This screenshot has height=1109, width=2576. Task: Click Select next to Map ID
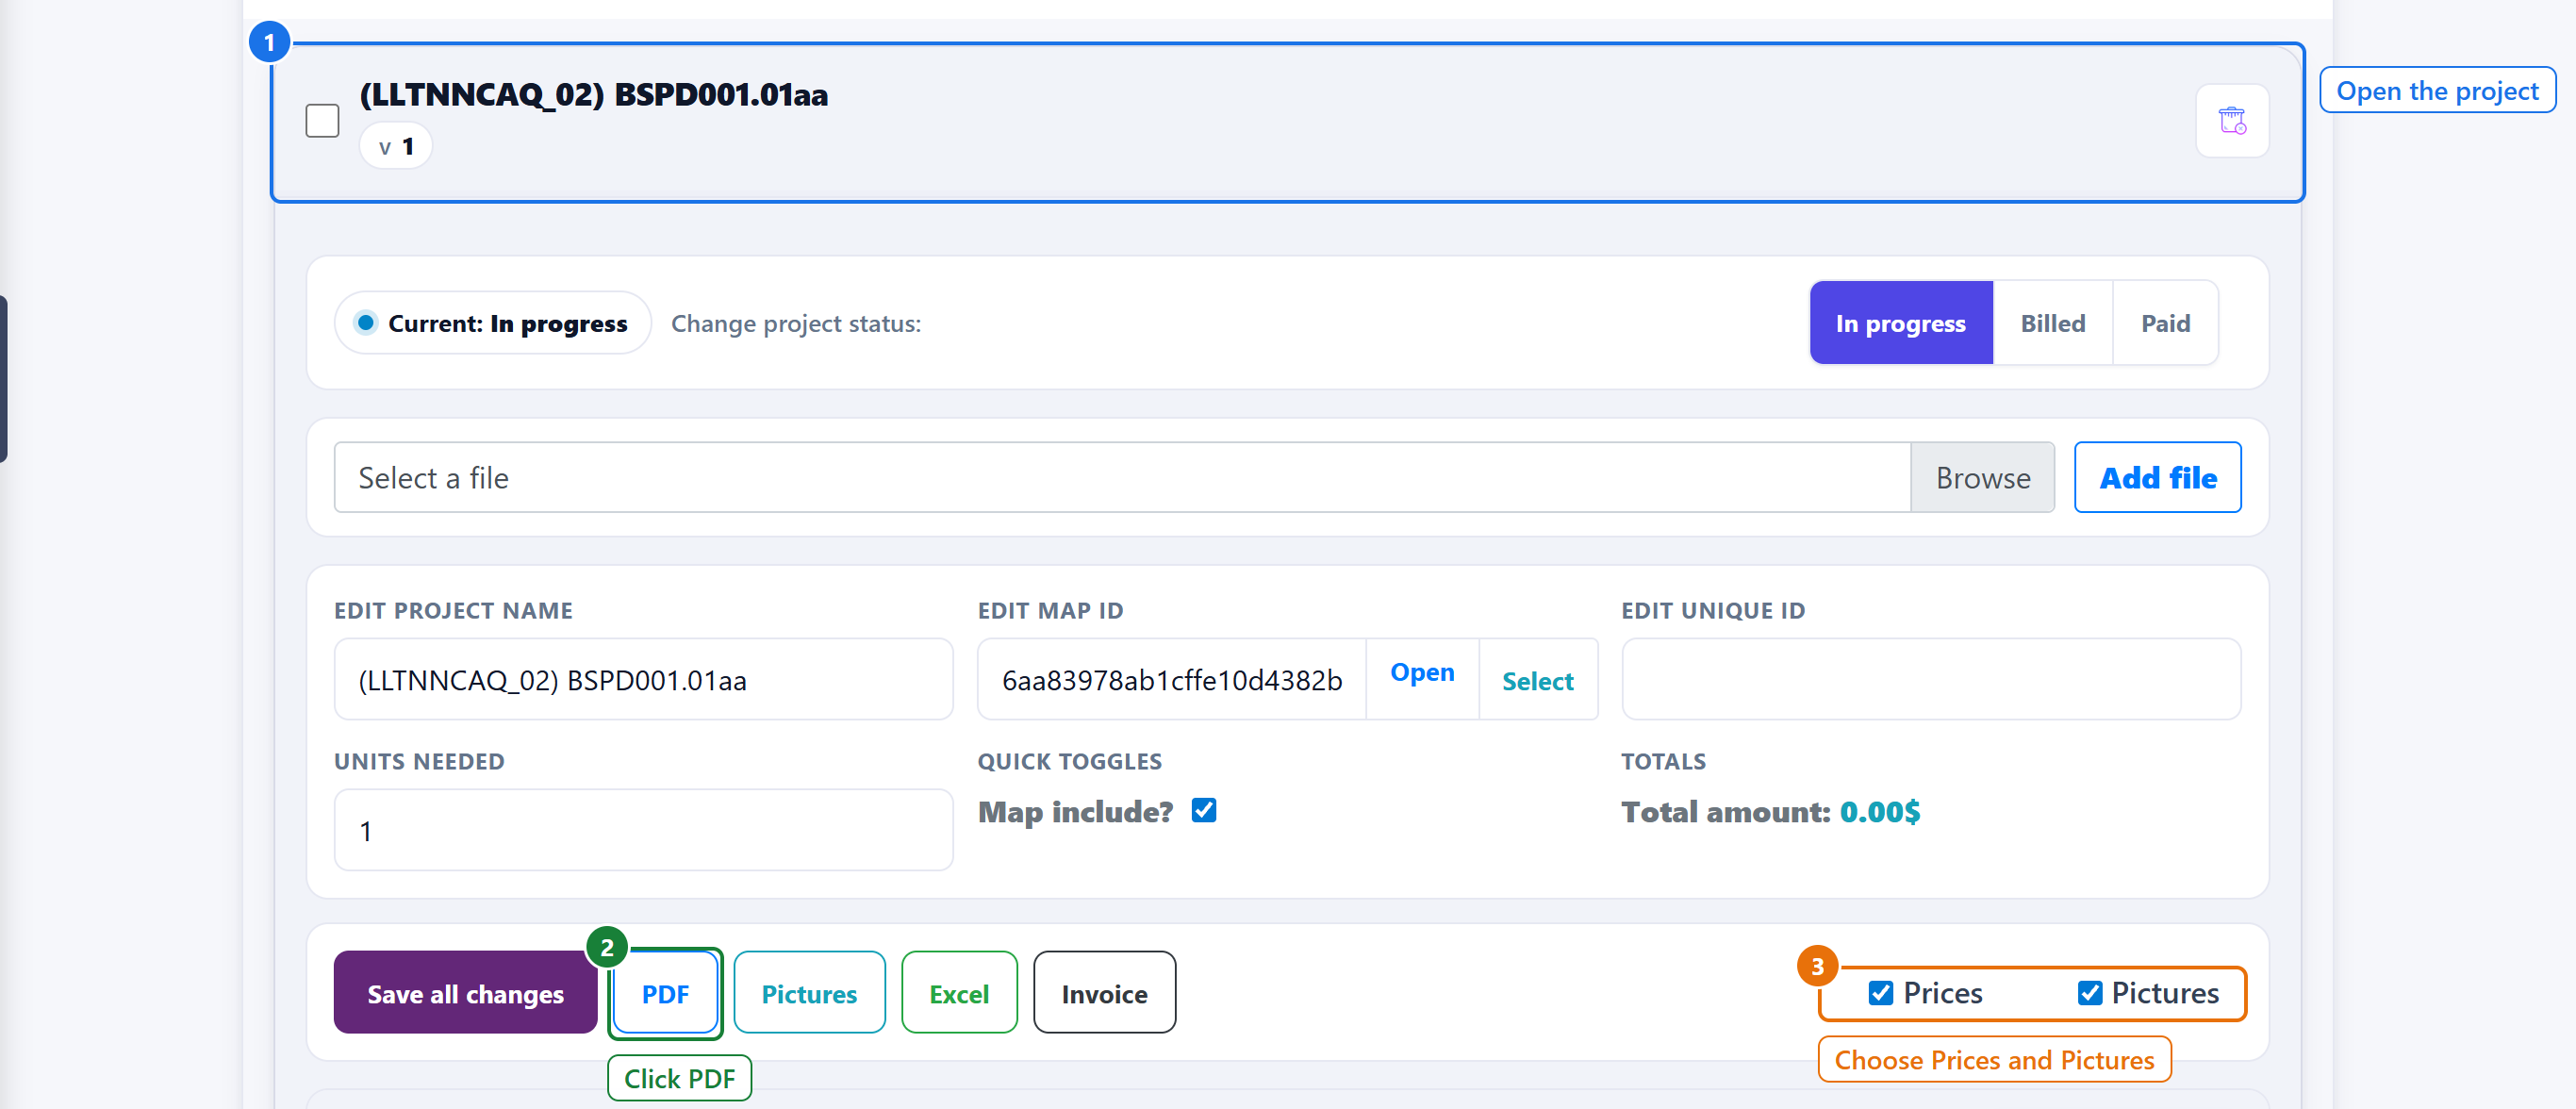(1537, 681)
